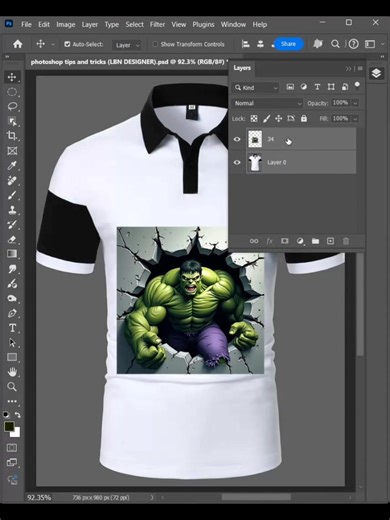Select the Eyedropper tool
Image resolution: width=390 pixels, height=520 pixels.
[x=12, y=165]
